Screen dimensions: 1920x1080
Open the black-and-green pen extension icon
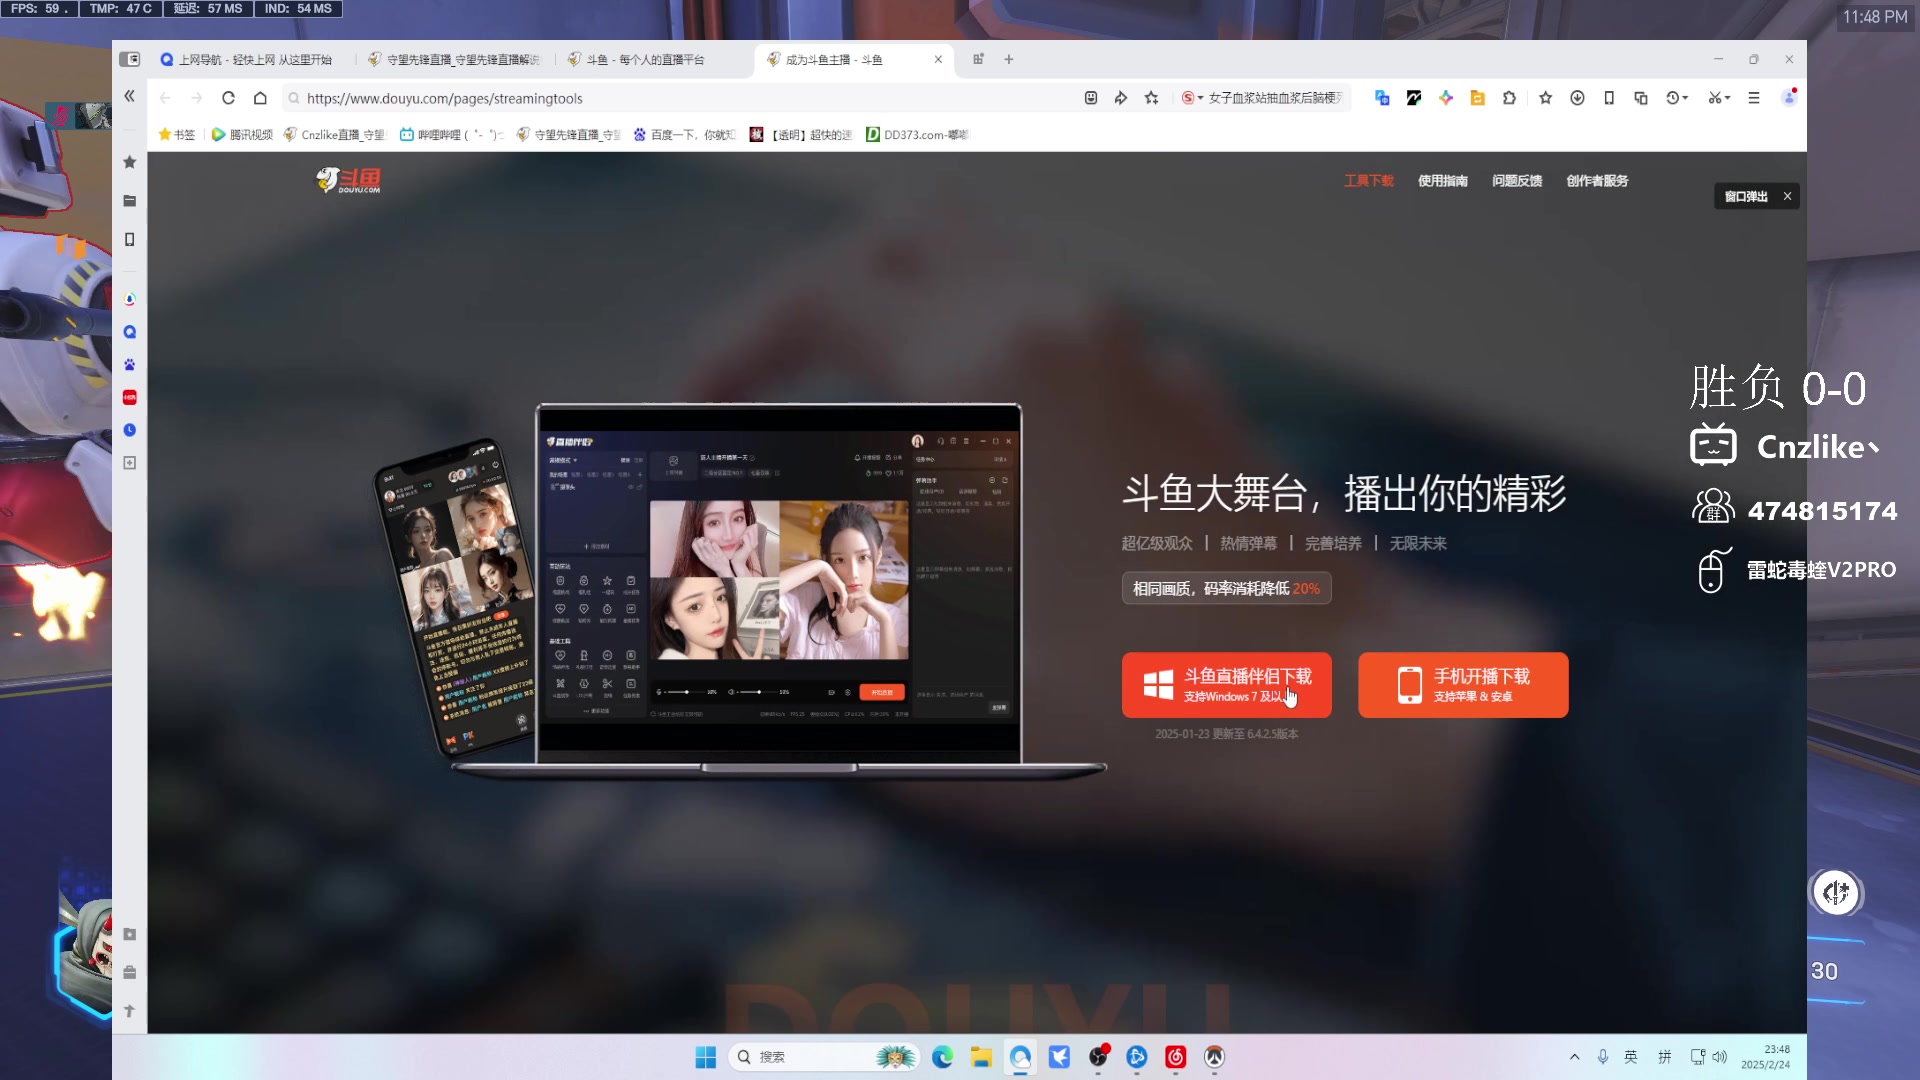pos(1414,98)
